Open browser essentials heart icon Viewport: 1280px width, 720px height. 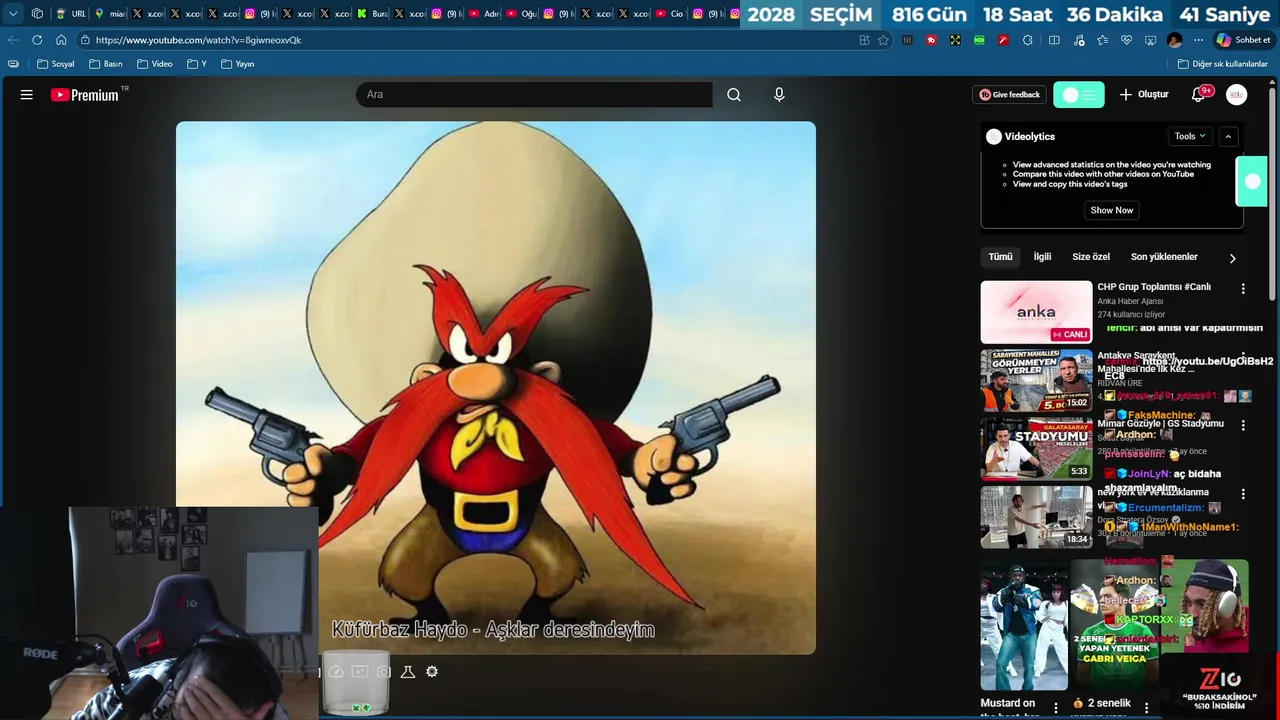[x=1126, y=40]
